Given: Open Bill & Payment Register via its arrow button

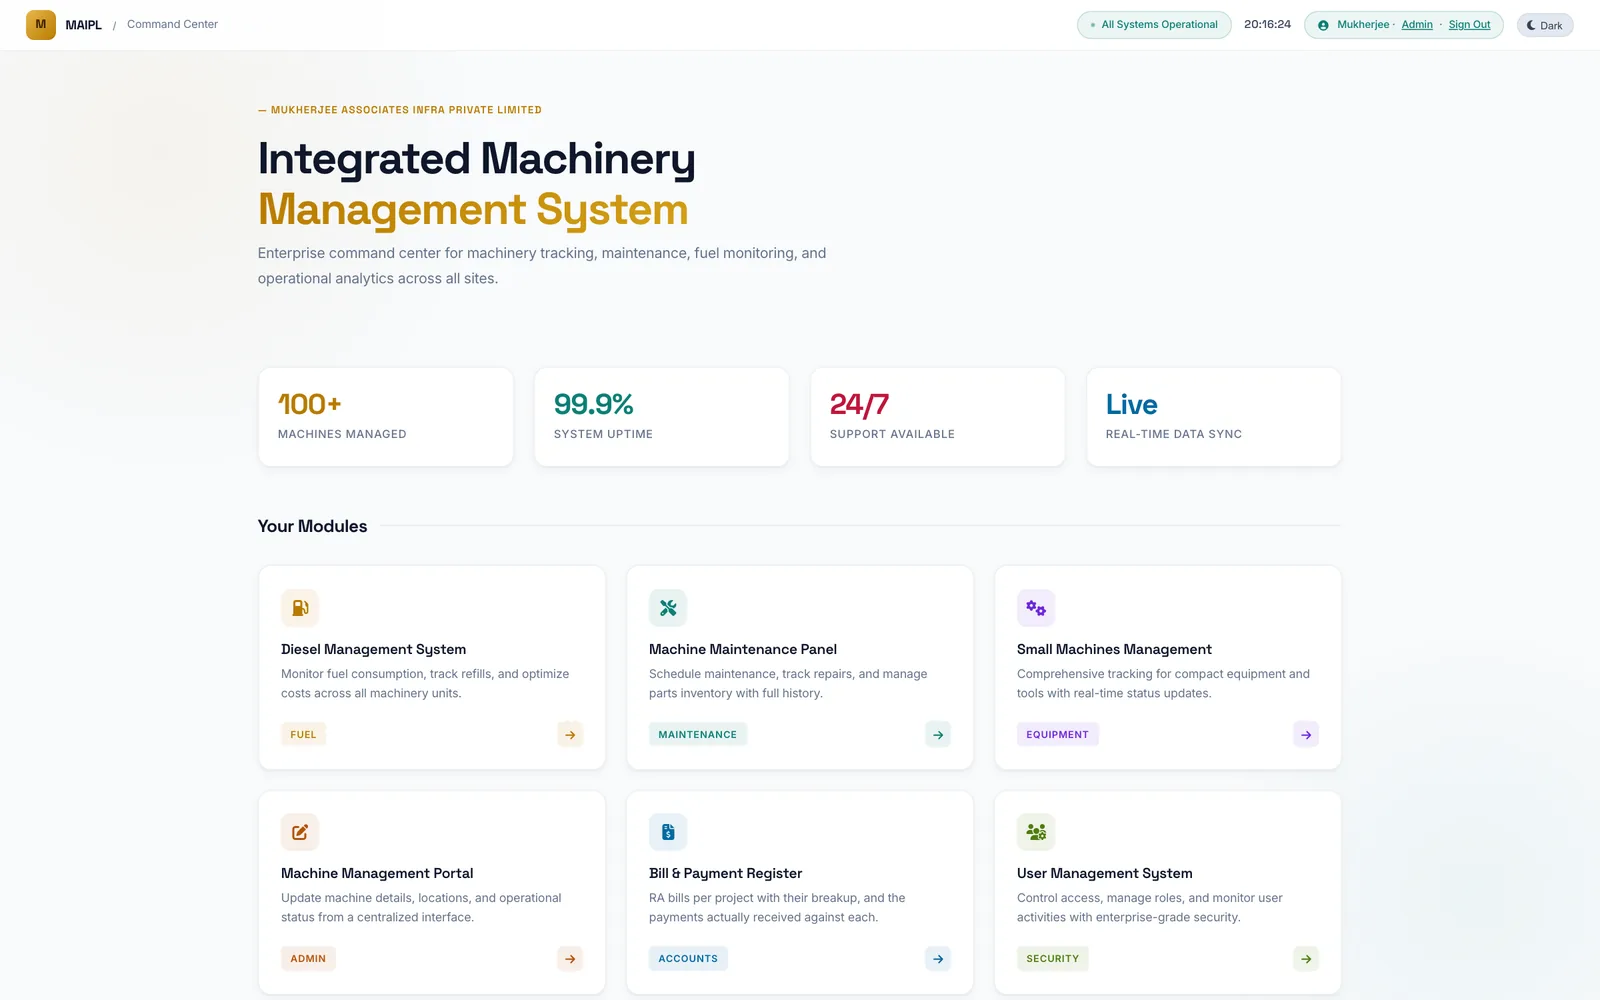Looking at the screenshot, I should (938, 959).
